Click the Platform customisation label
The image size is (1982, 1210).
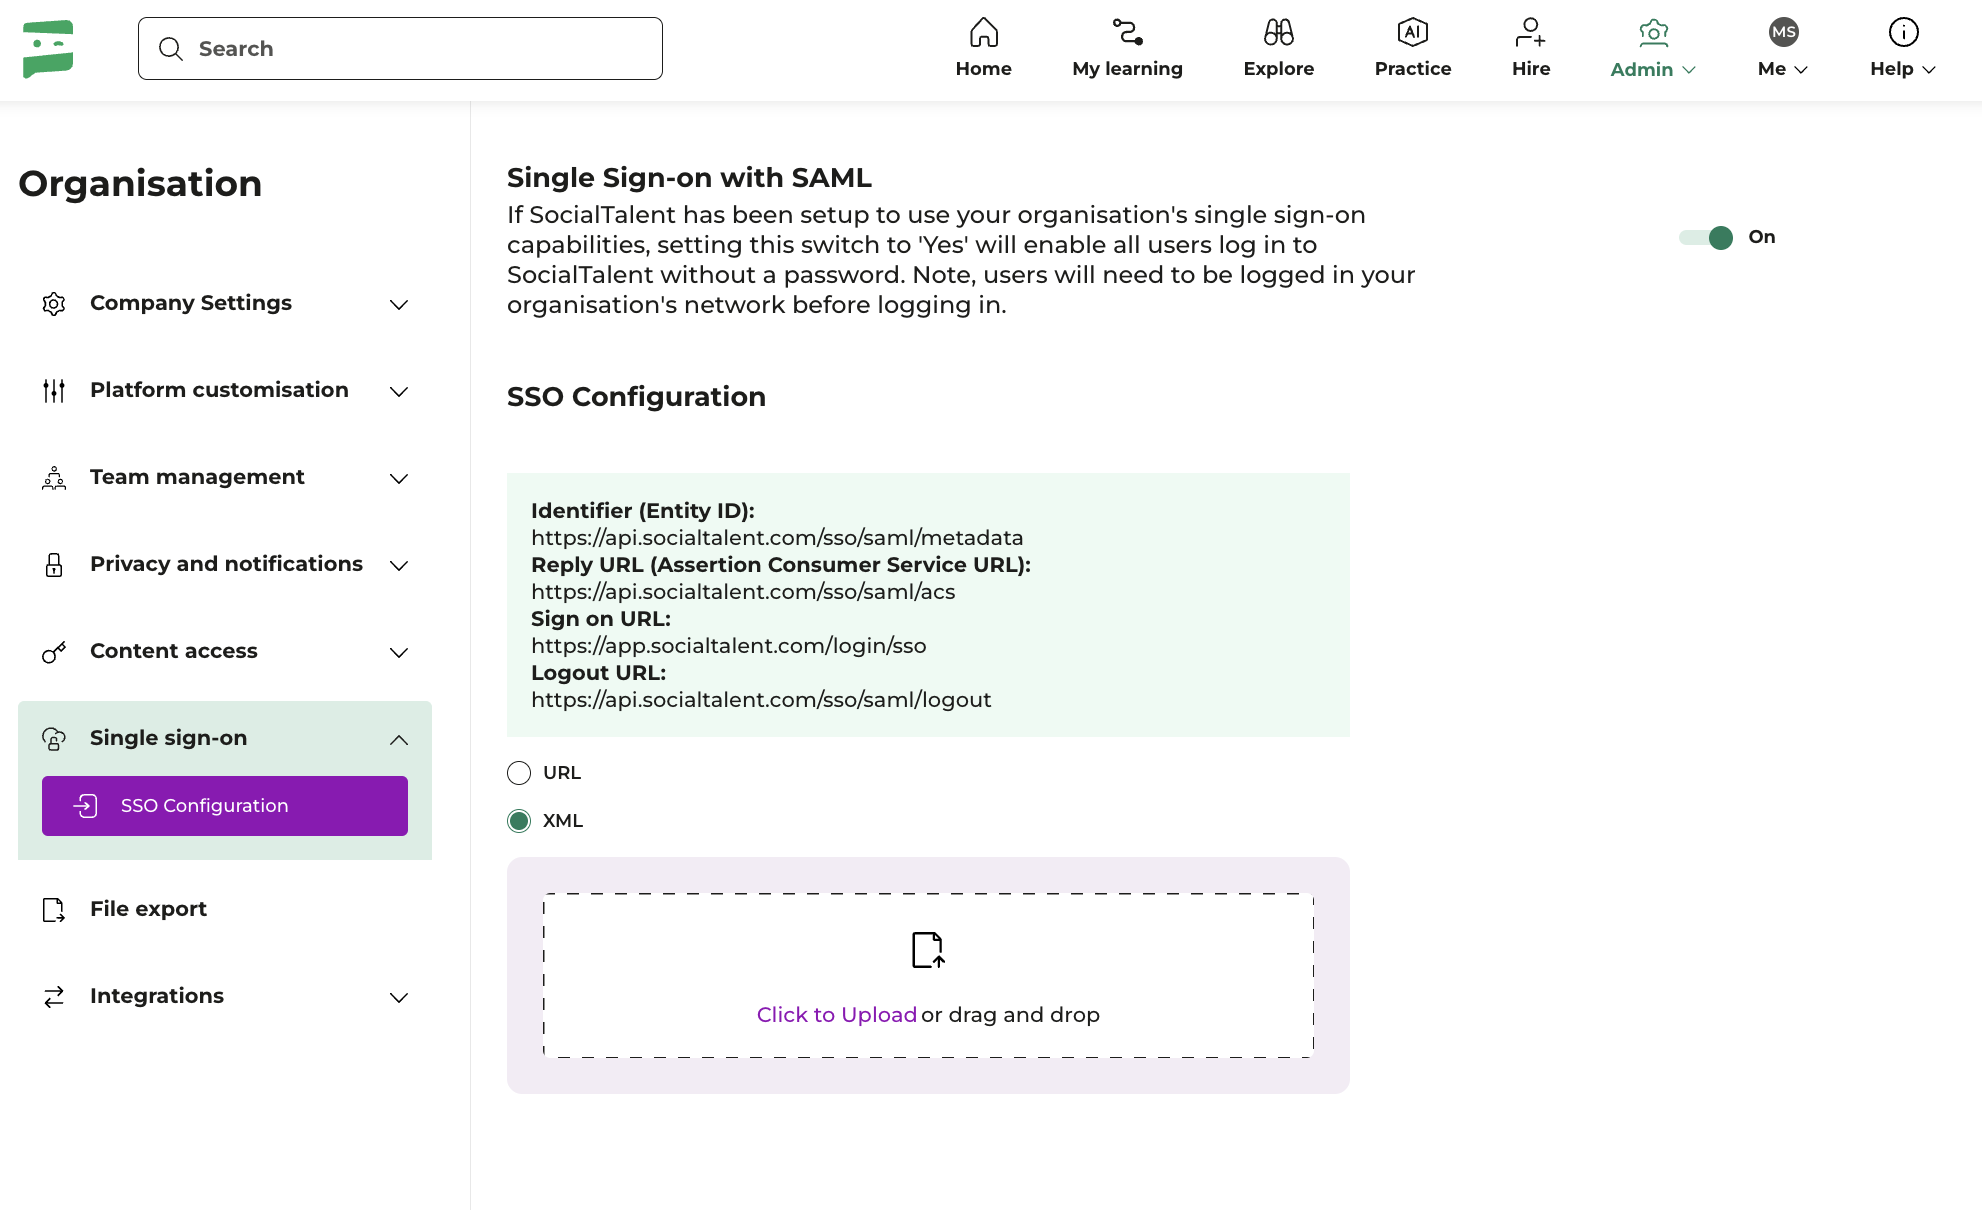(219, 390)
